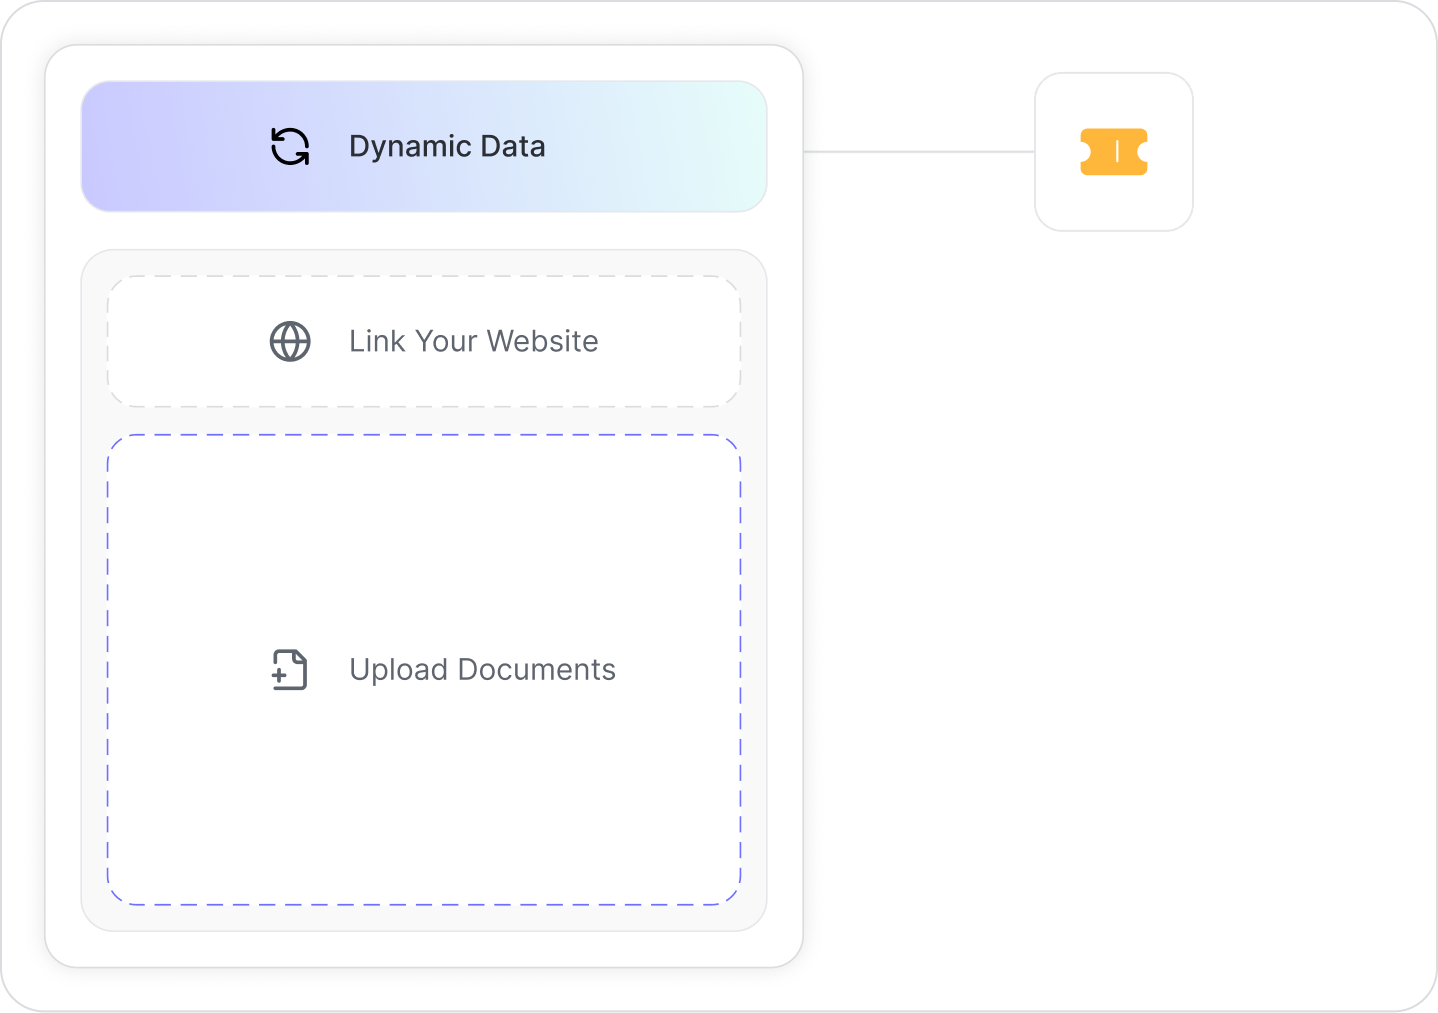Click the connector line leading to ticket tile

coord(918,152)
